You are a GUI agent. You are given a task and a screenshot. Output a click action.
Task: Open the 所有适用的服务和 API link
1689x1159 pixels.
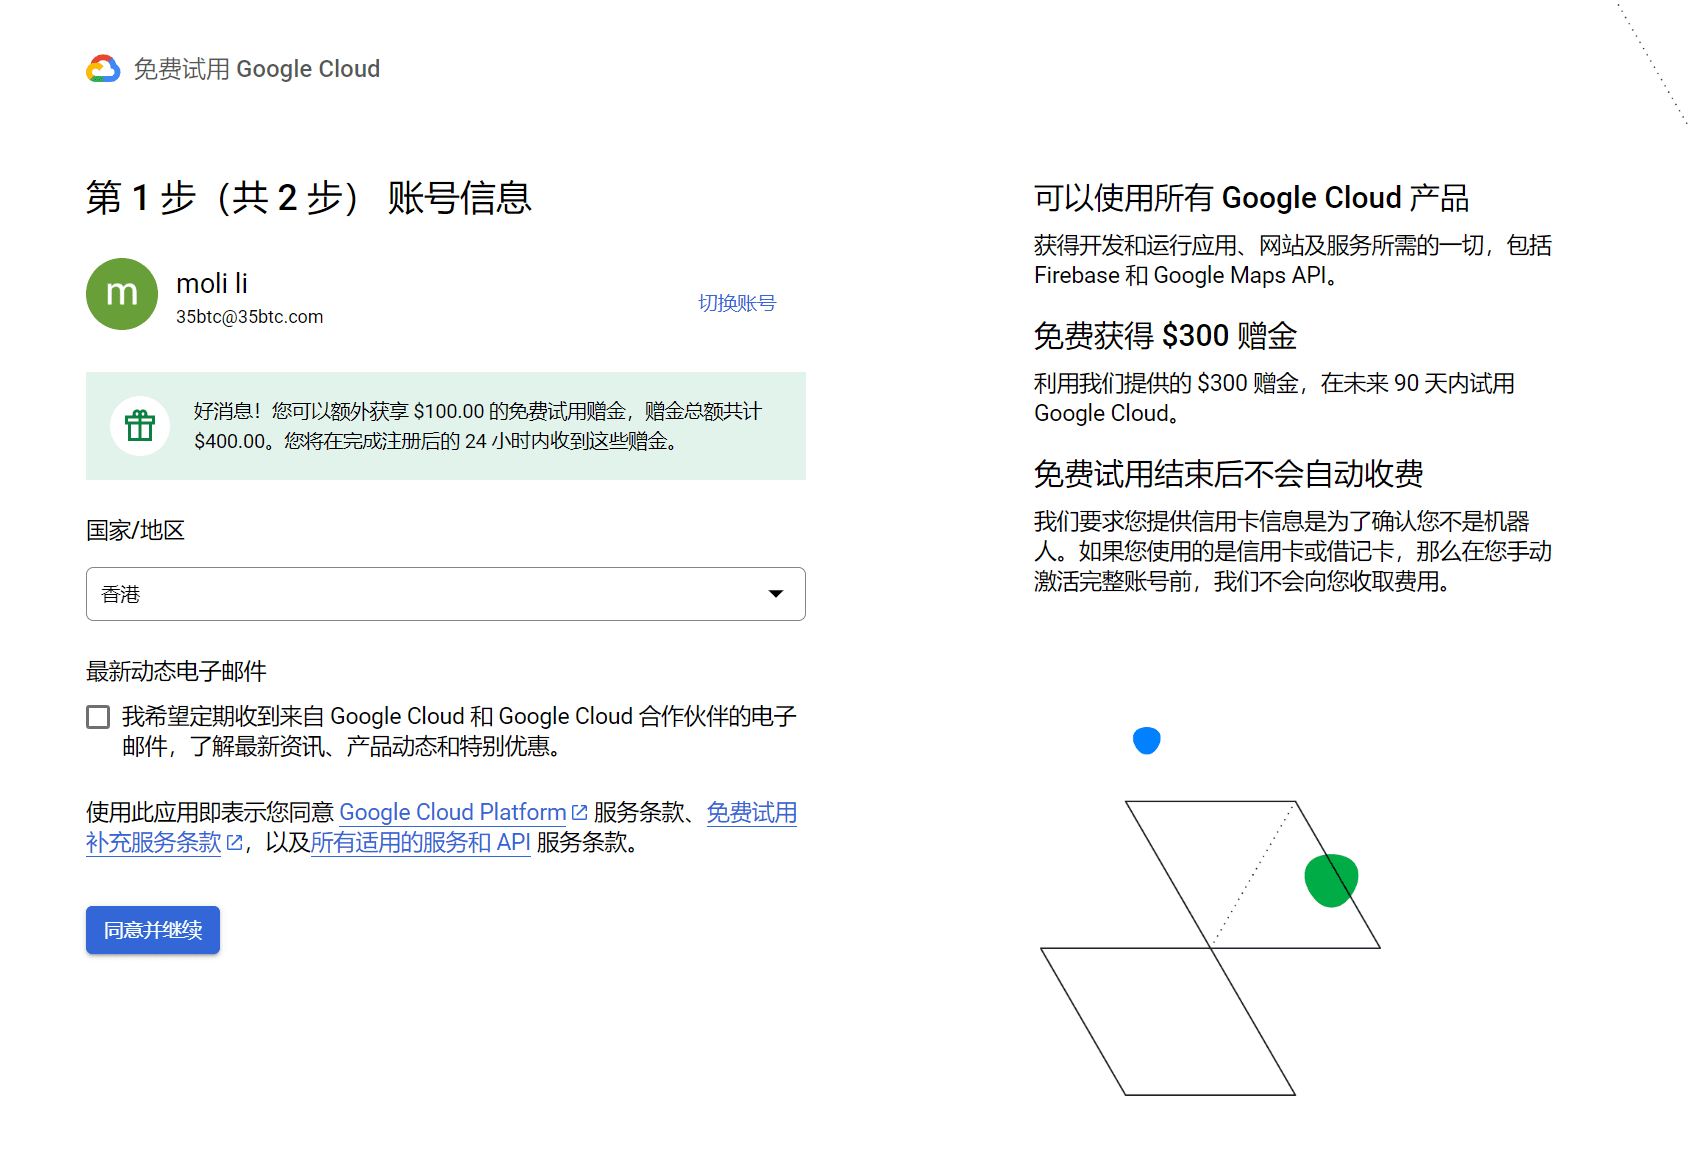click(x=420, y=843)
